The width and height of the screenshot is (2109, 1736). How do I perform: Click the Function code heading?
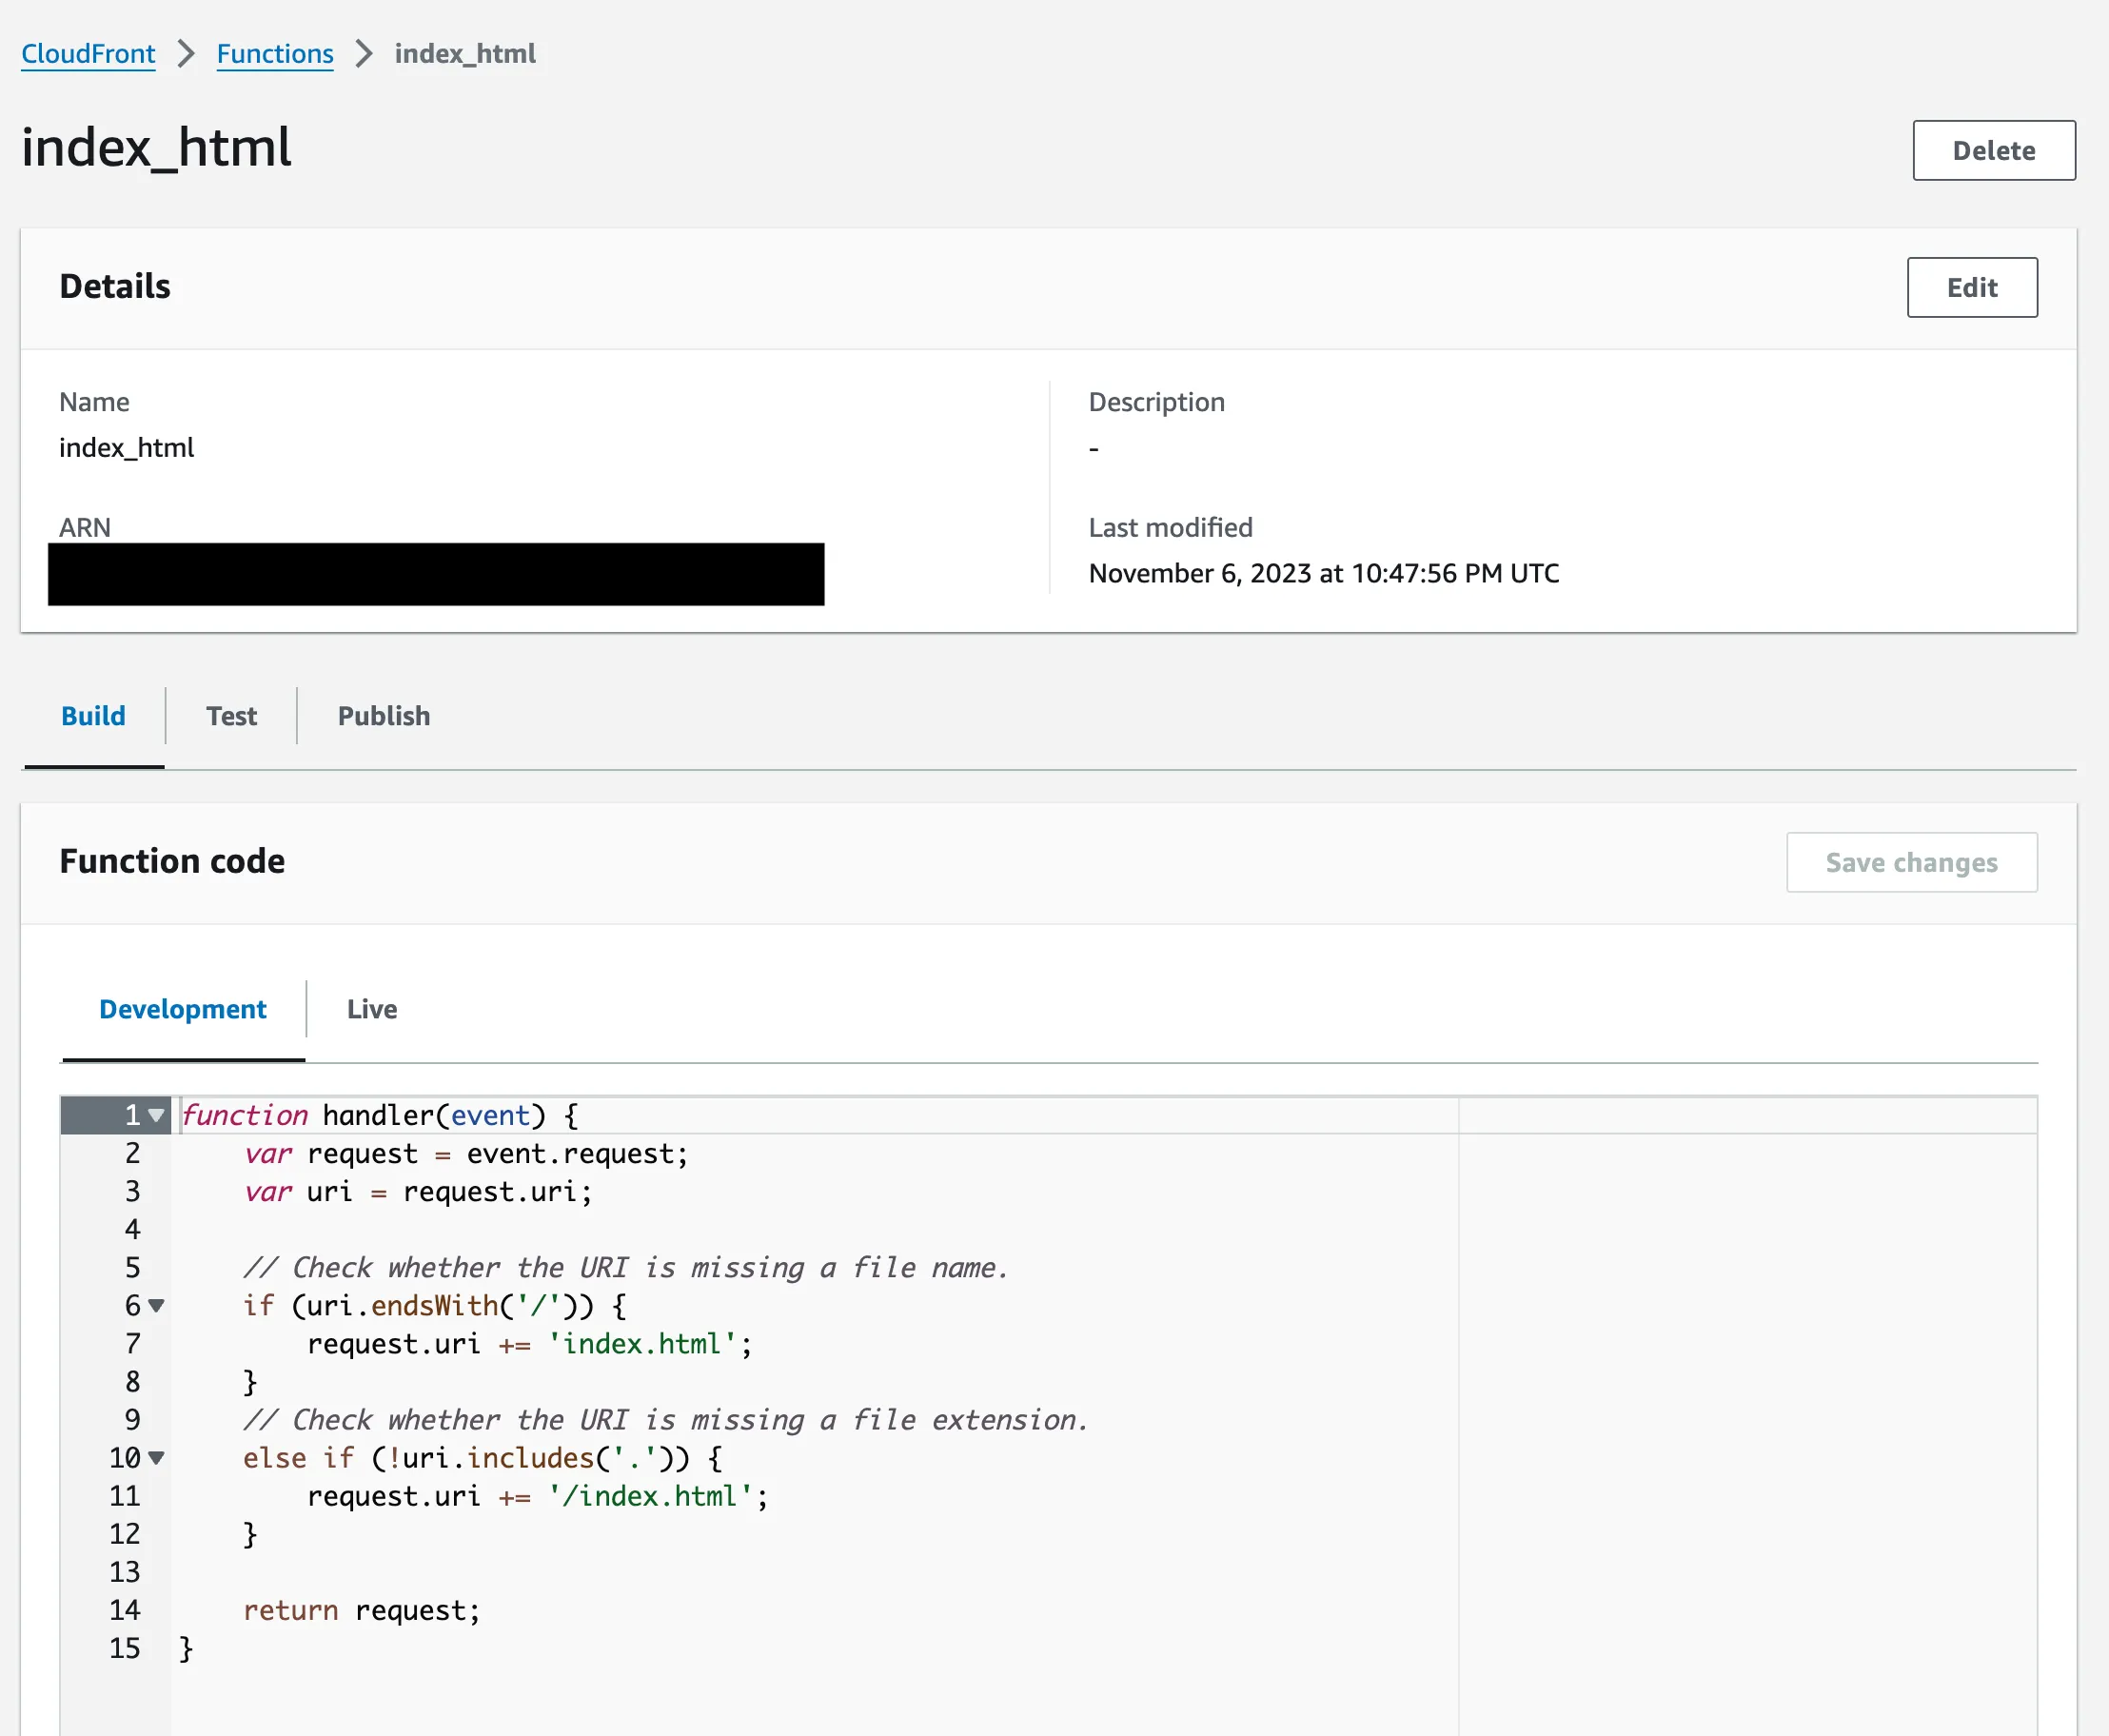click(172, 861)
